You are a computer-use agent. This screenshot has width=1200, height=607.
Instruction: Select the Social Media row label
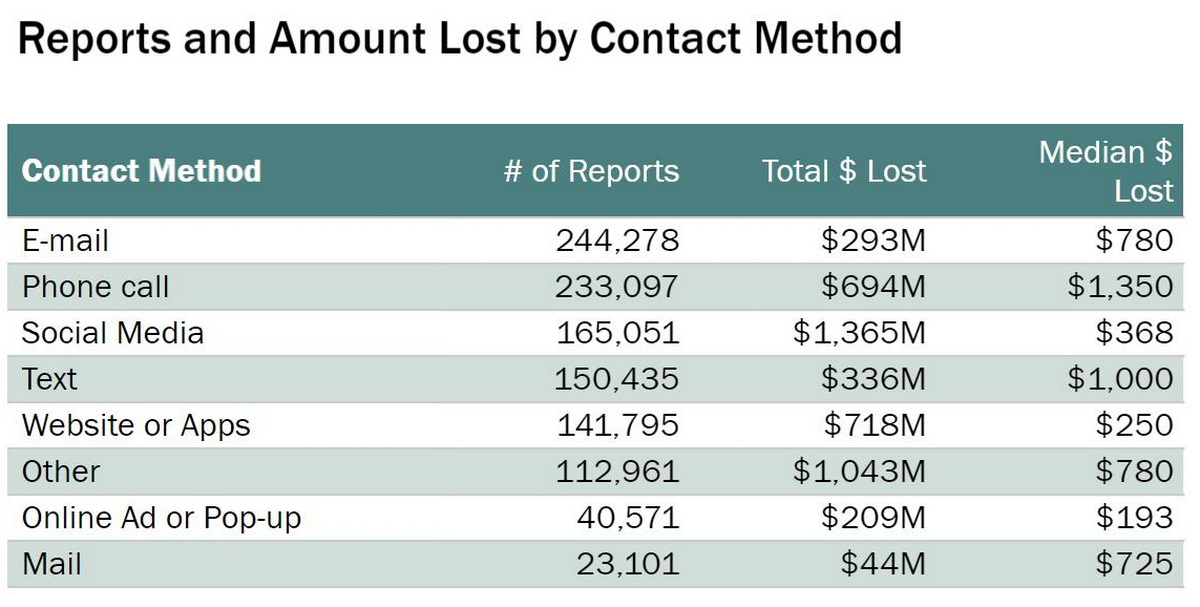(x=112, y=333)
